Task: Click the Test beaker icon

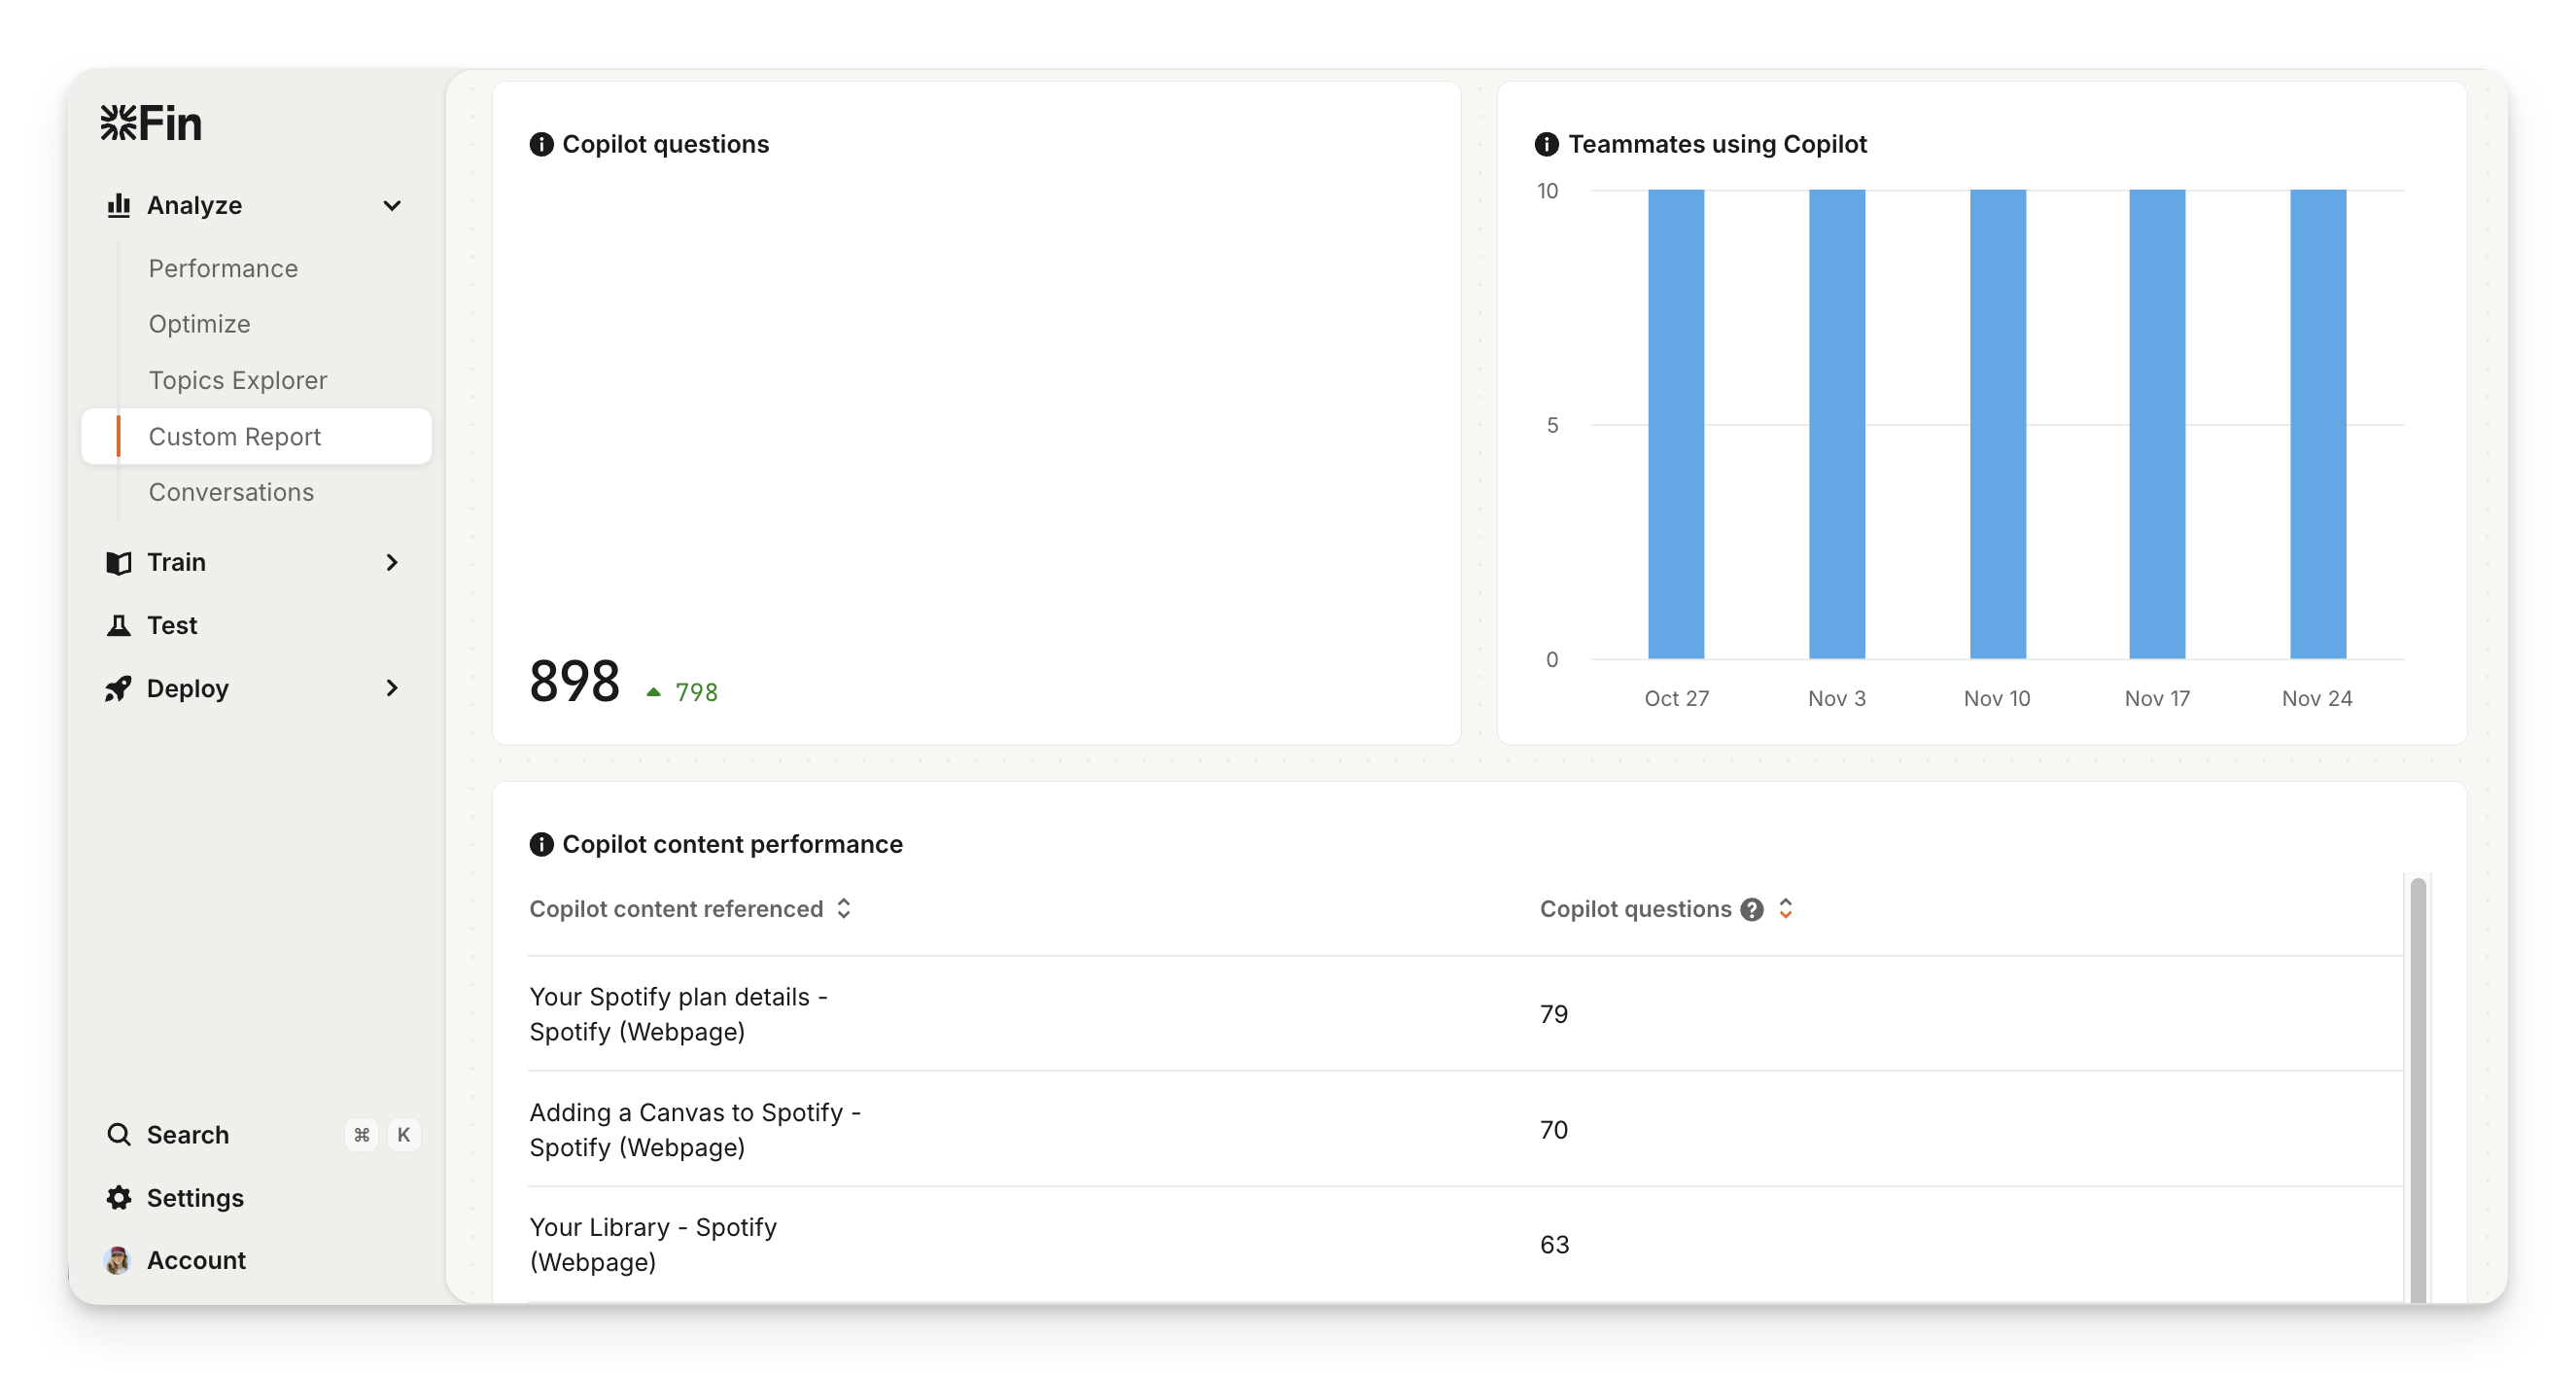Action: (x=119, y=625)
